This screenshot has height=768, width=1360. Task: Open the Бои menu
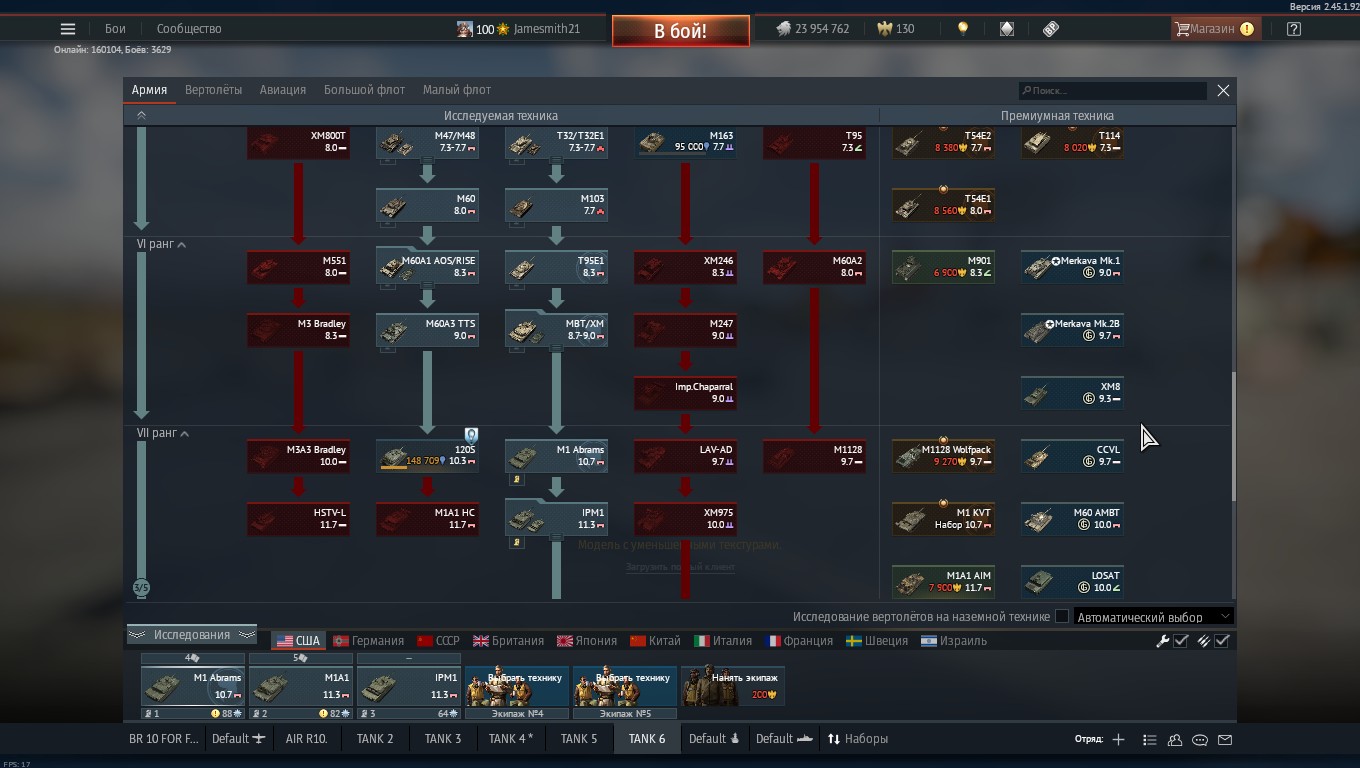tap(116, 29)
